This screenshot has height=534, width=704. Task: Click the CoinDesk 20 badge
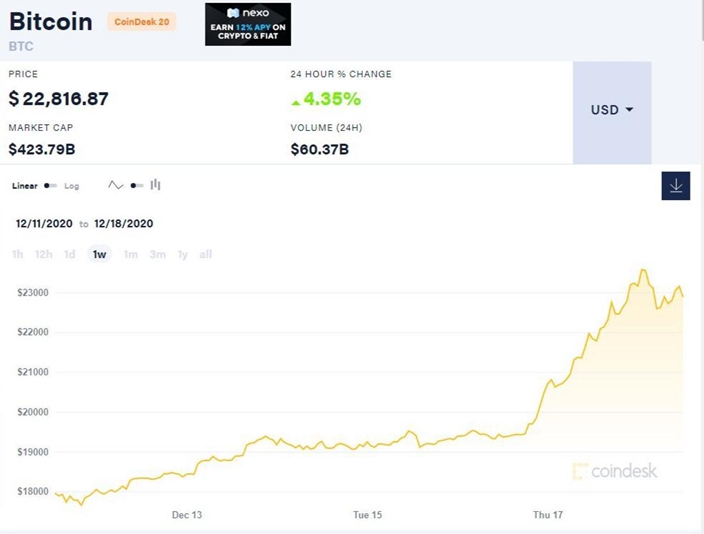[141, 22]
